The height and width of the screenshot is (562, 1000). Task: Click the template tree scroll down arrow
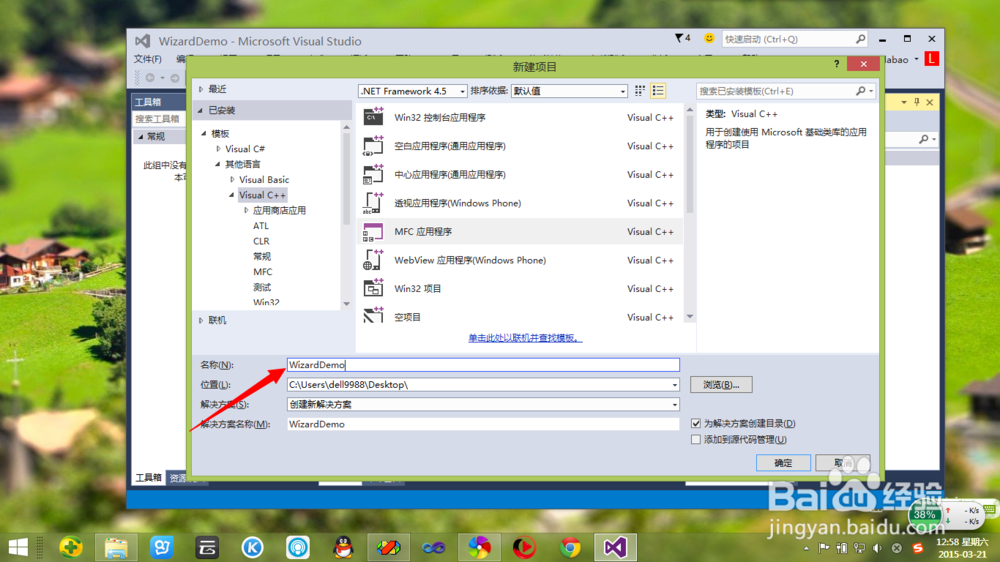tap(346, 304)
